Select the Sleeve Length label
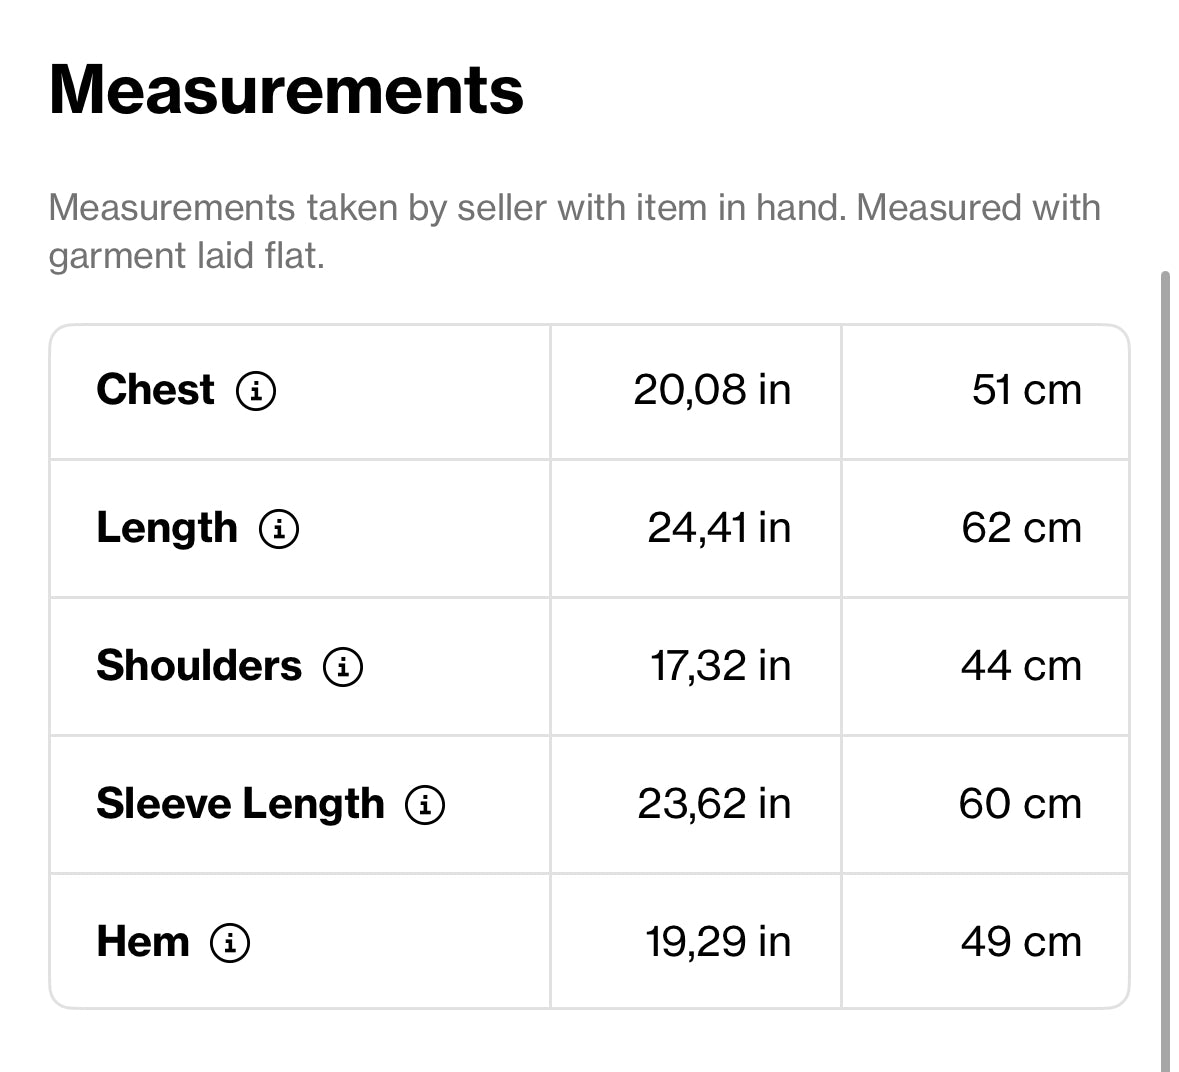 (241, 804)
